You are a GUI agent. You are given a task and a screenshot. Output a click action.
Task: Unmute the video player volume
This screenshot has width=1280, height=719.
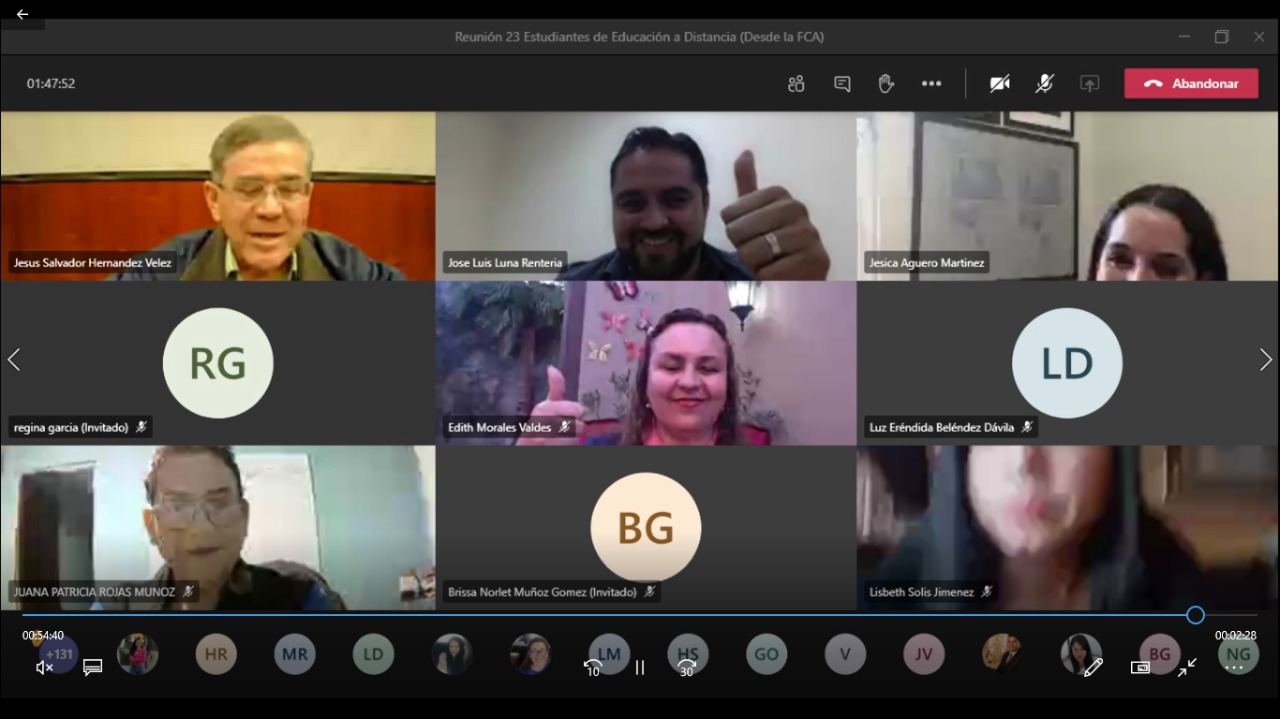click(x=44, y=667)
